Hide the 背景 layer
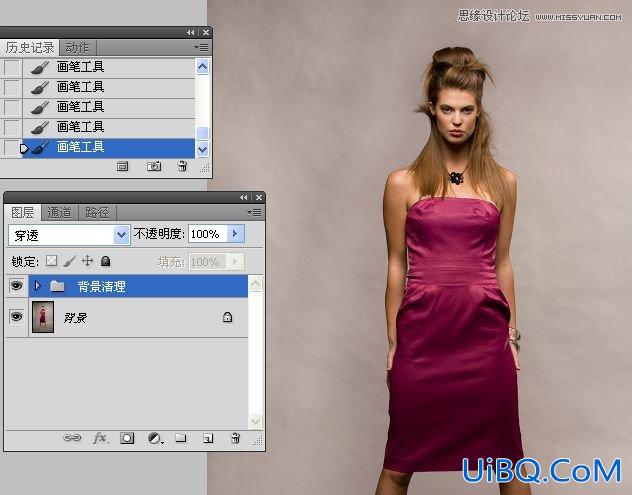Image resolution: width=632 pixels, height=495 pixels. tap(17, 316)
